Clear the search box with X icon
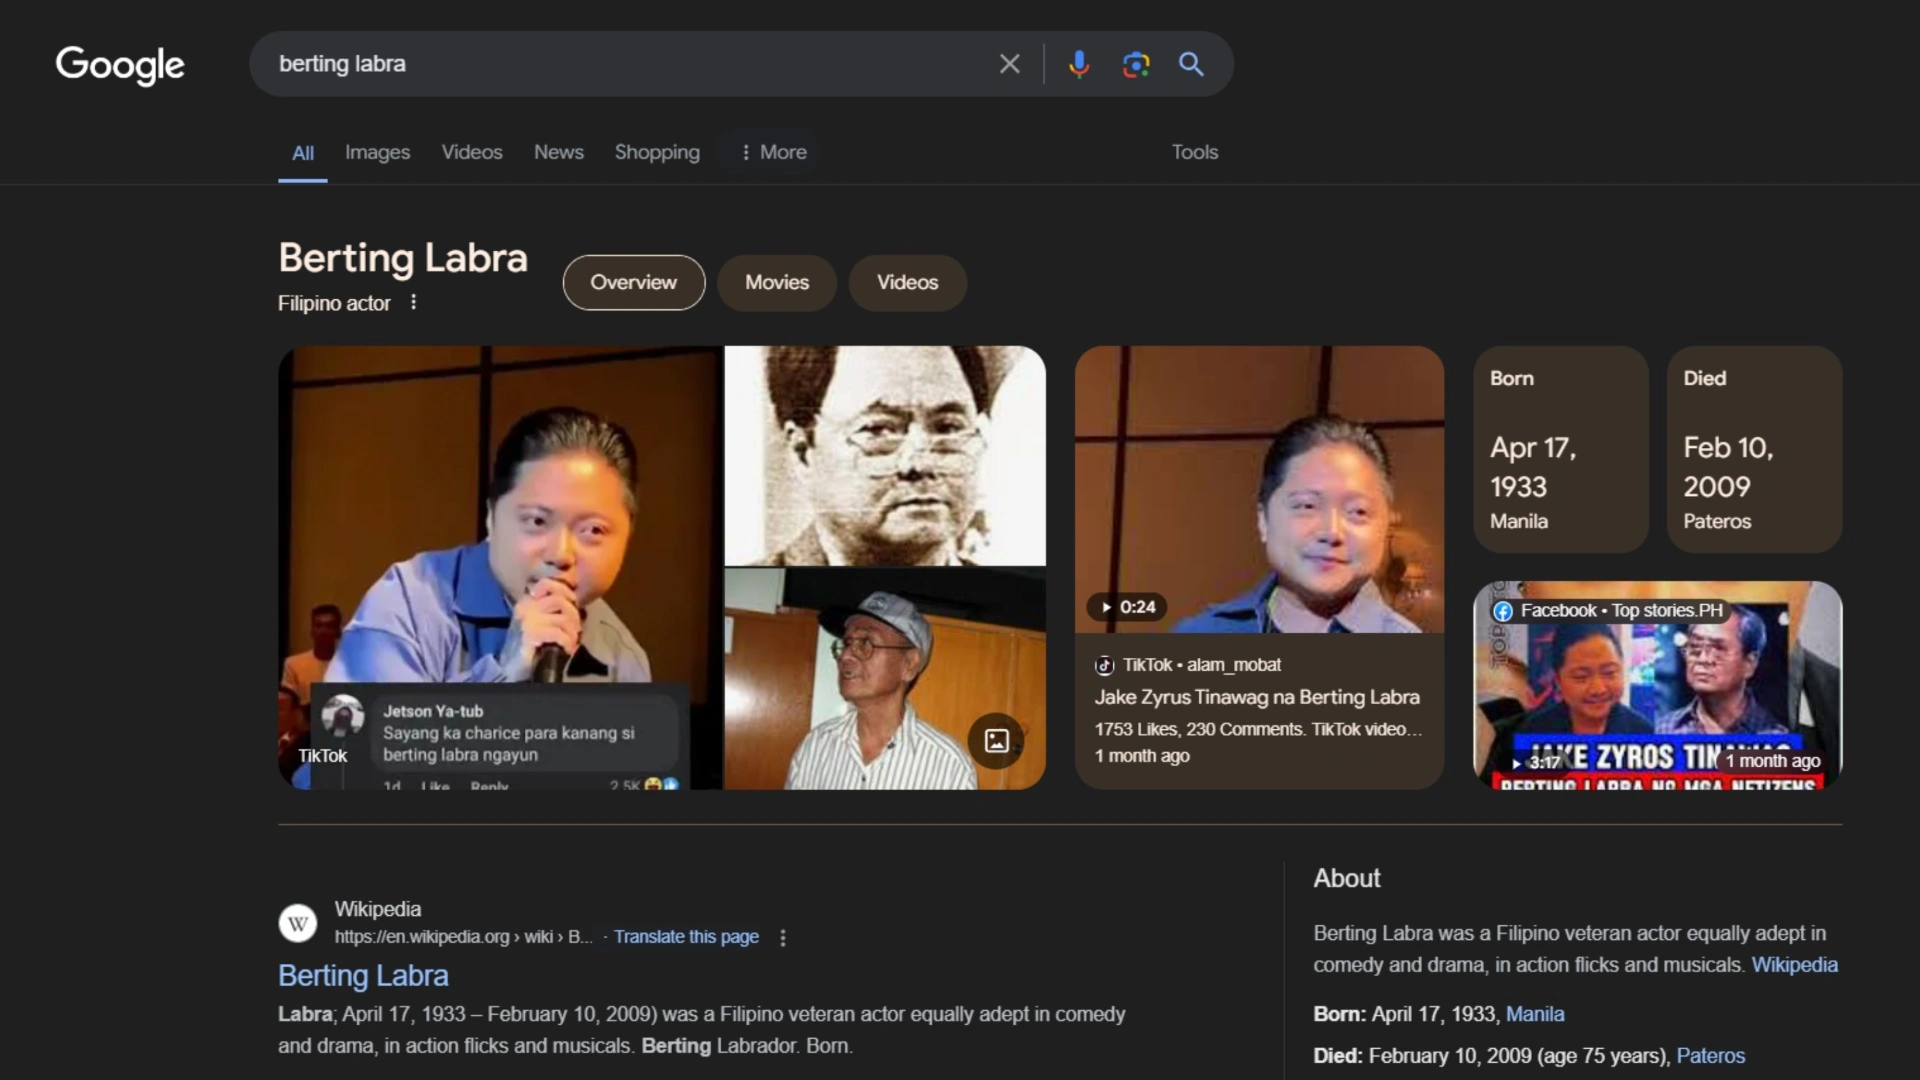 (1009, 64)
